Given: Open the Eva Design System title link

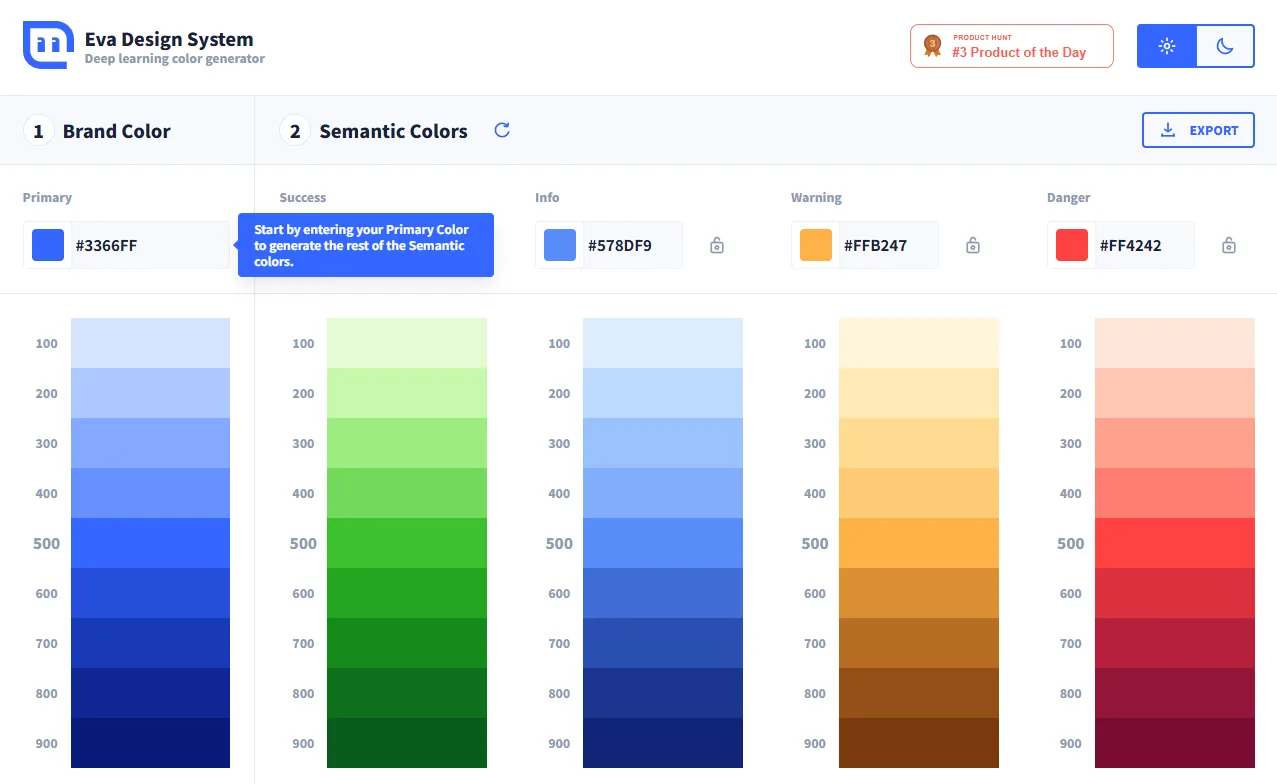Looking at the screenshot, I should tap(169, 39).
